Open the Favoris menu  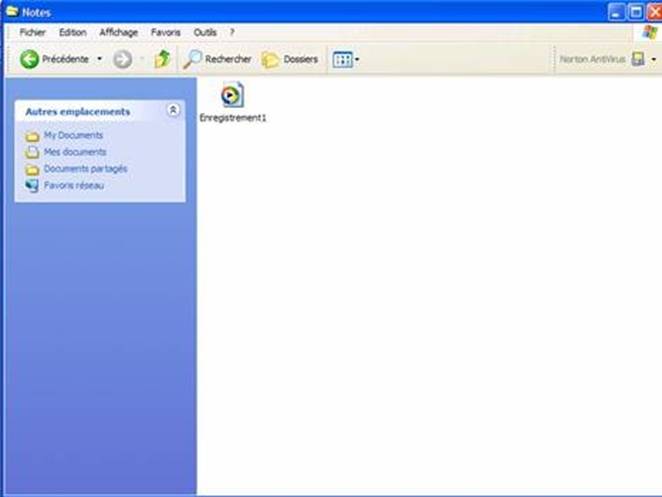(x=166, y=33)
